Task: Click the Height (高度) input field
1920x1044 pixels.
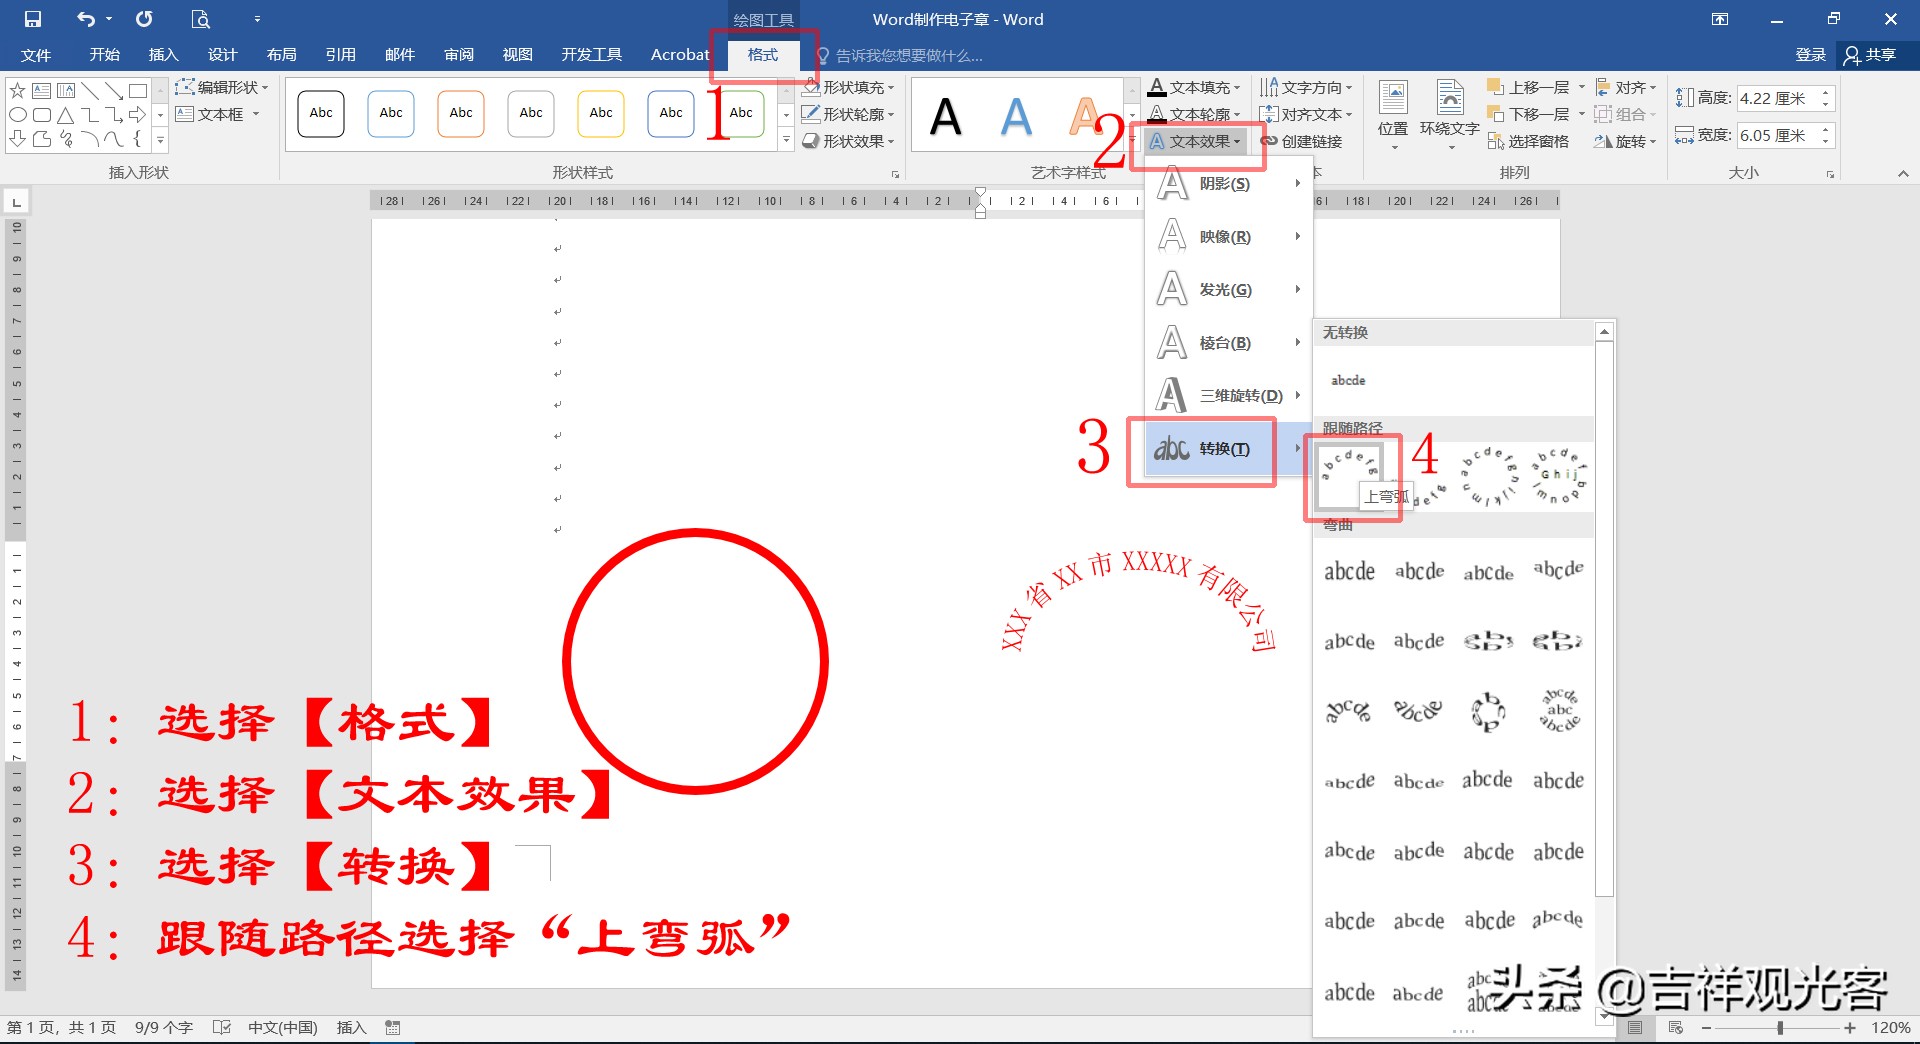Action: coord(1776,98)
